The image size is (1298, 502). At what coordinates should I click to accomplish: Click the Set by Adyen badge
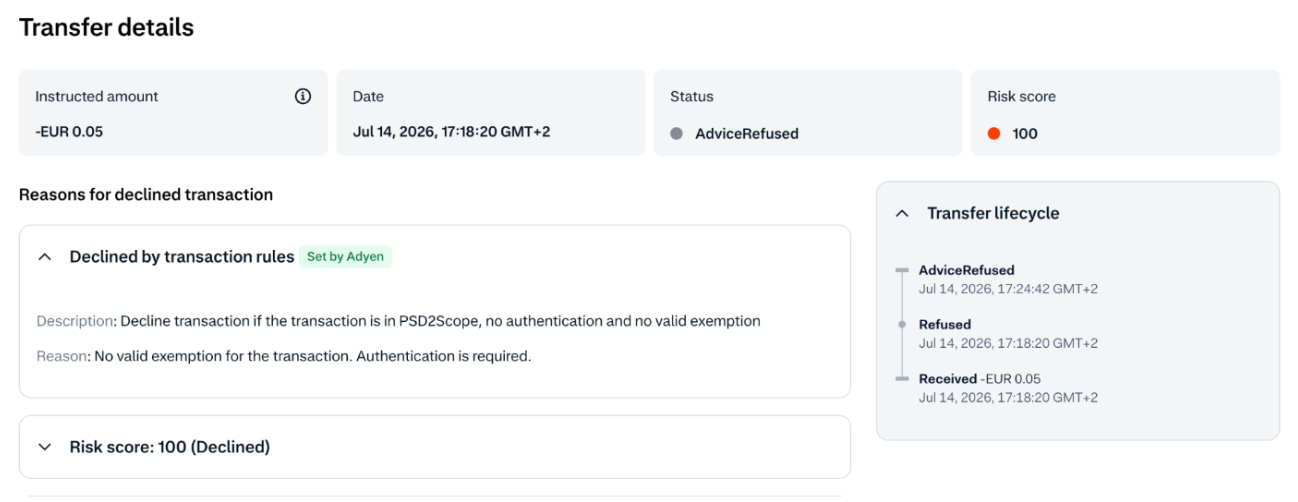click(346, 257)
